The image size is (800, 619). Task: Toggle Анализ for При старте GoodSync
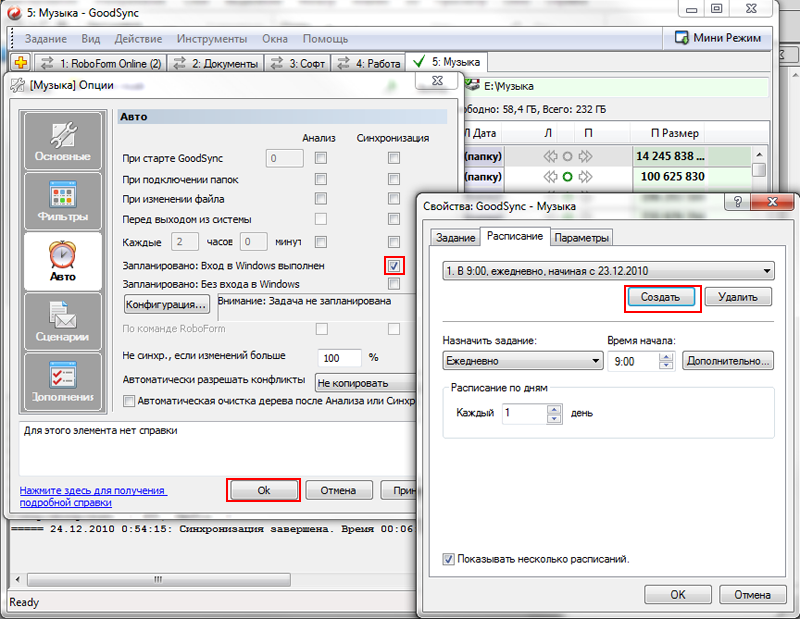pyautogui.click(x=321, y=158)
